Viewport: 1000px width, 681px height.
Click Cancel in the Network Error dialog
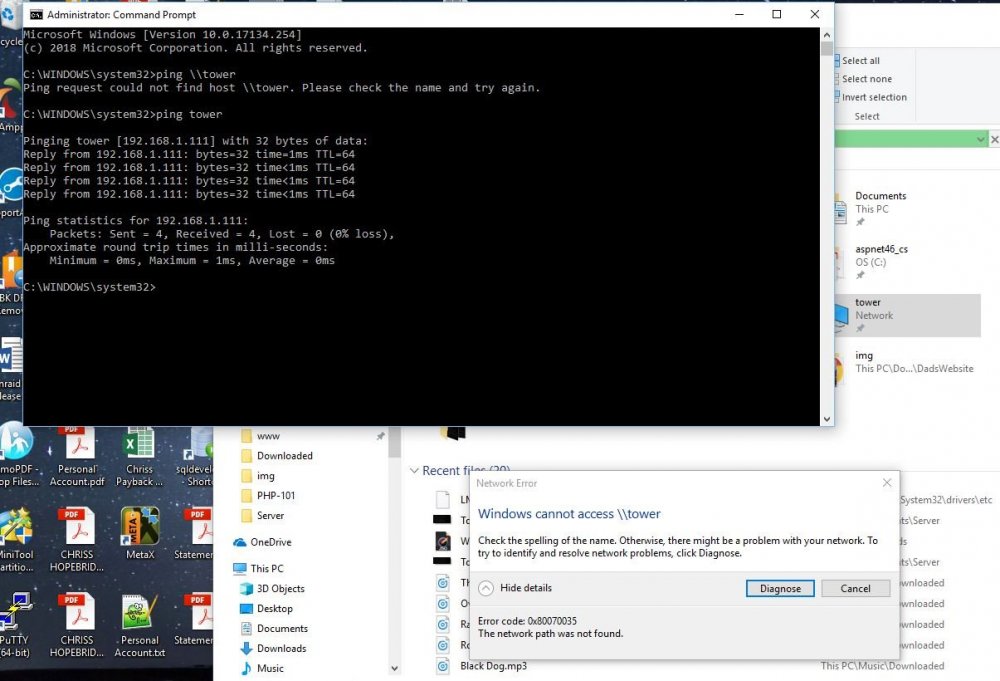point(855,588)
